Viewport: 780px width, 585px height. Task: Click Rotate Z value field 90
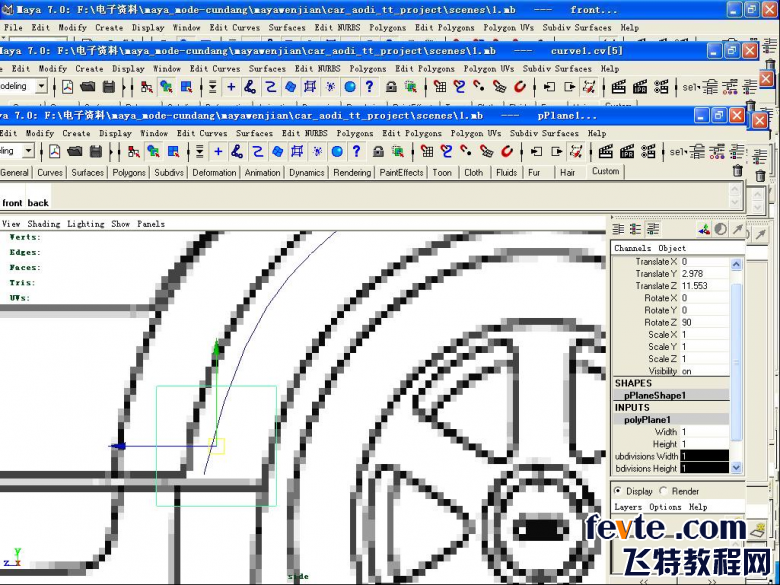pyautogui.click(x=704, y=322)
